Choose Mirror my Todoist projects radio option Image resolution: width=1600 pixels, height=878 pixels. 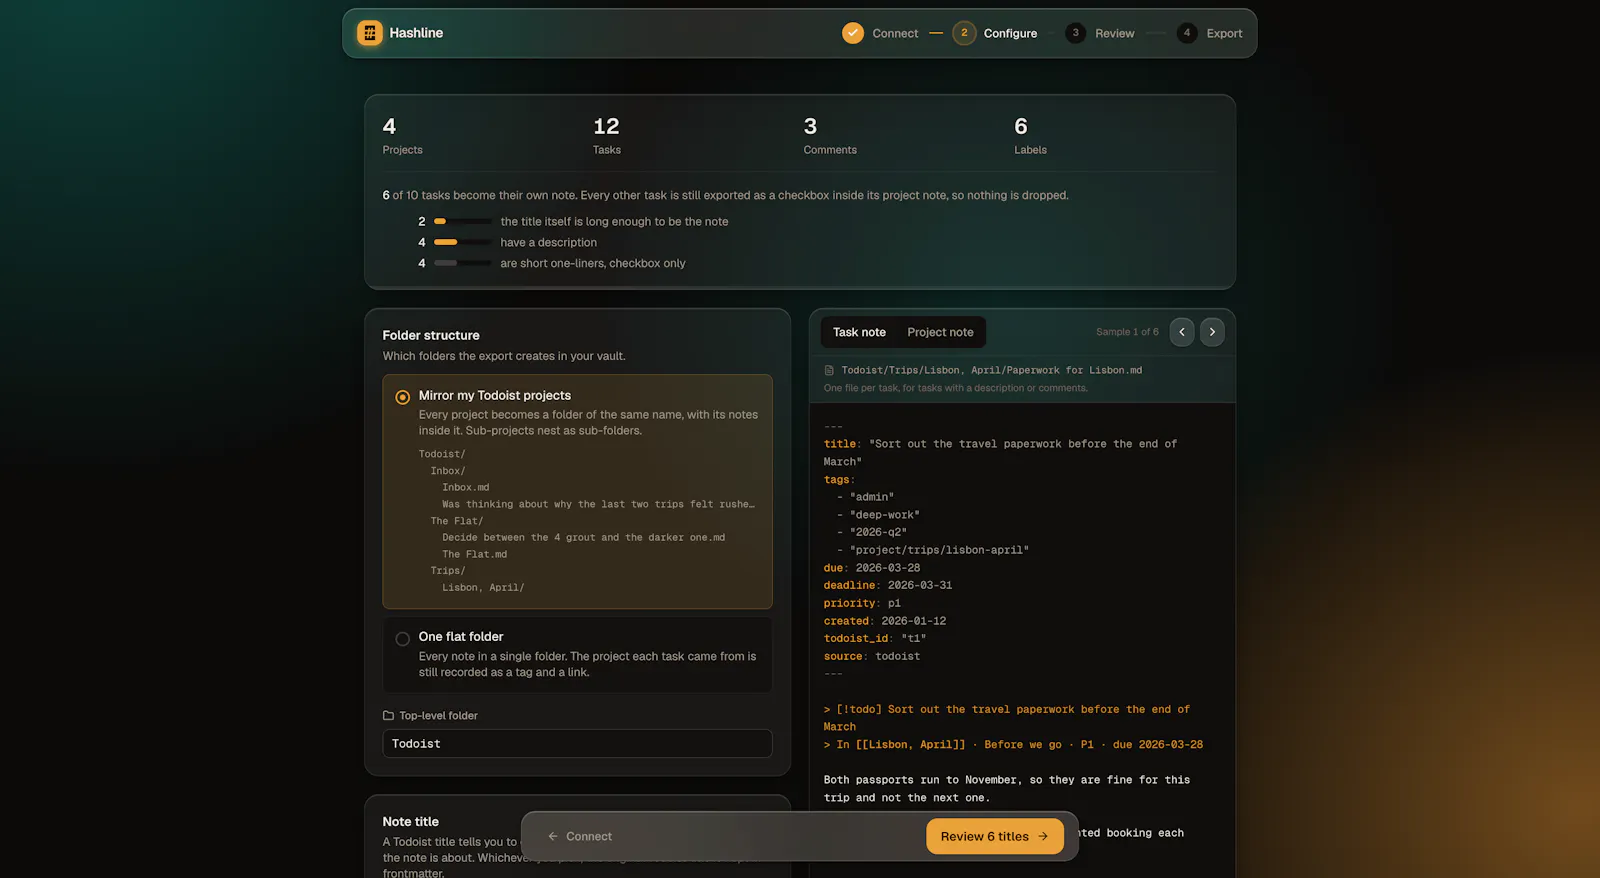(x=403, y=397)
